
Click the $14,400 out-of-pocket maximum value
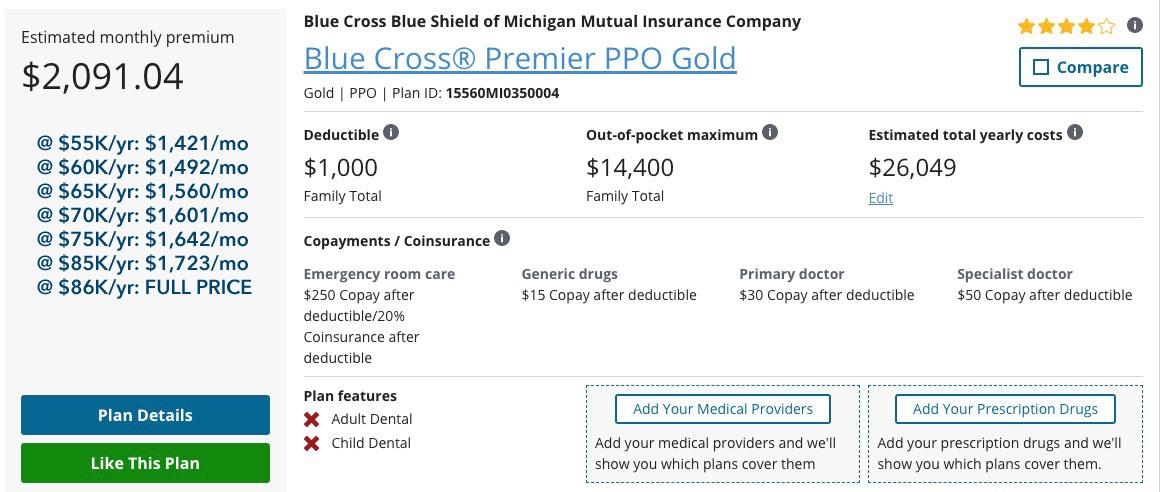click(x=630, y=167)
